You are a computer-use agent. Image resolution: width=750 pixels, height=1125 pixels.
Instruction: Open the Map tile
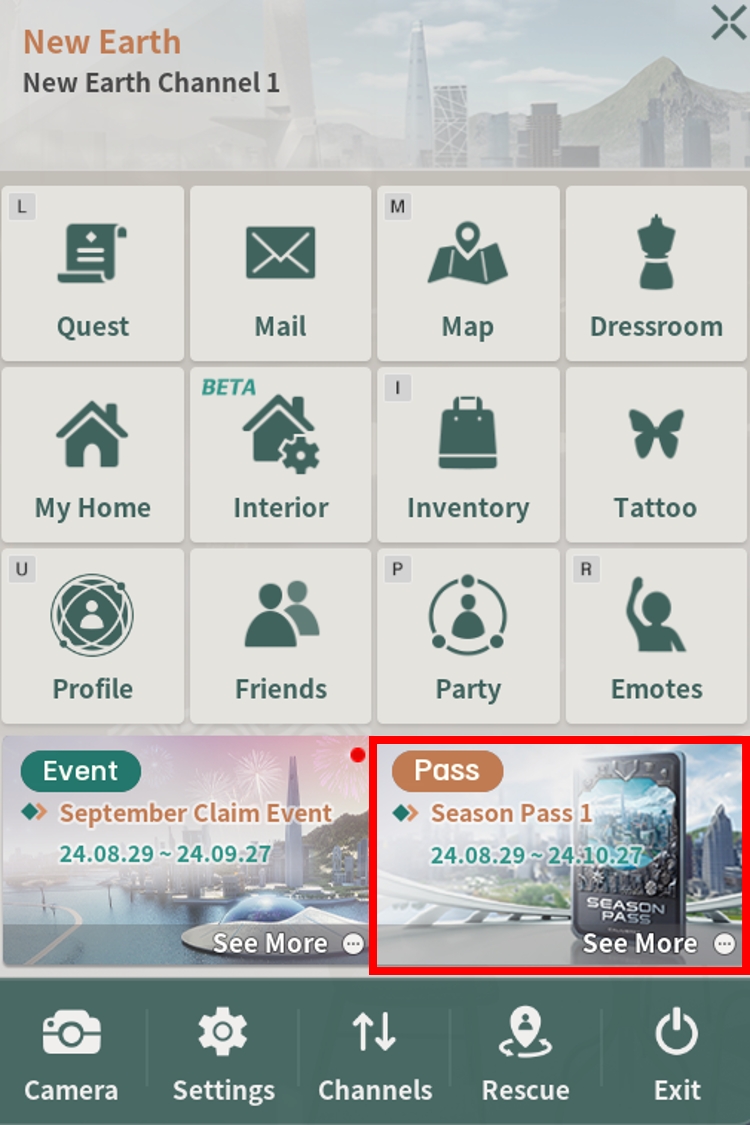click(468, 273)
